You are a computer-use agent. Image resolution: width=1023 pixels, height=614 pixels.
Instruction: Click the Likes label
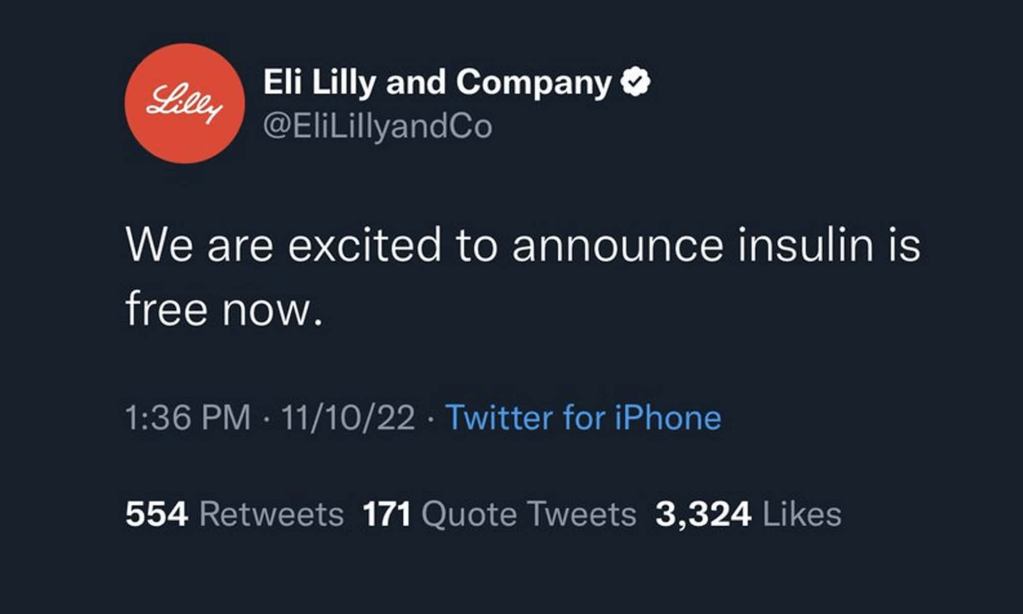802,514
